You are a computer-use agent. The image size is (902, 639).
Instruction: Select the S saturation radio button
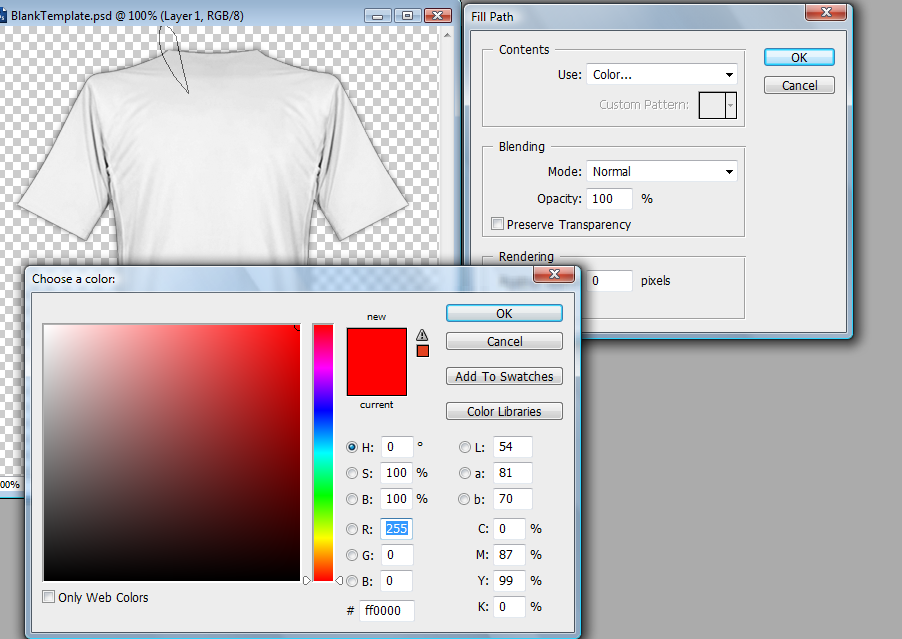click(352, 473)
